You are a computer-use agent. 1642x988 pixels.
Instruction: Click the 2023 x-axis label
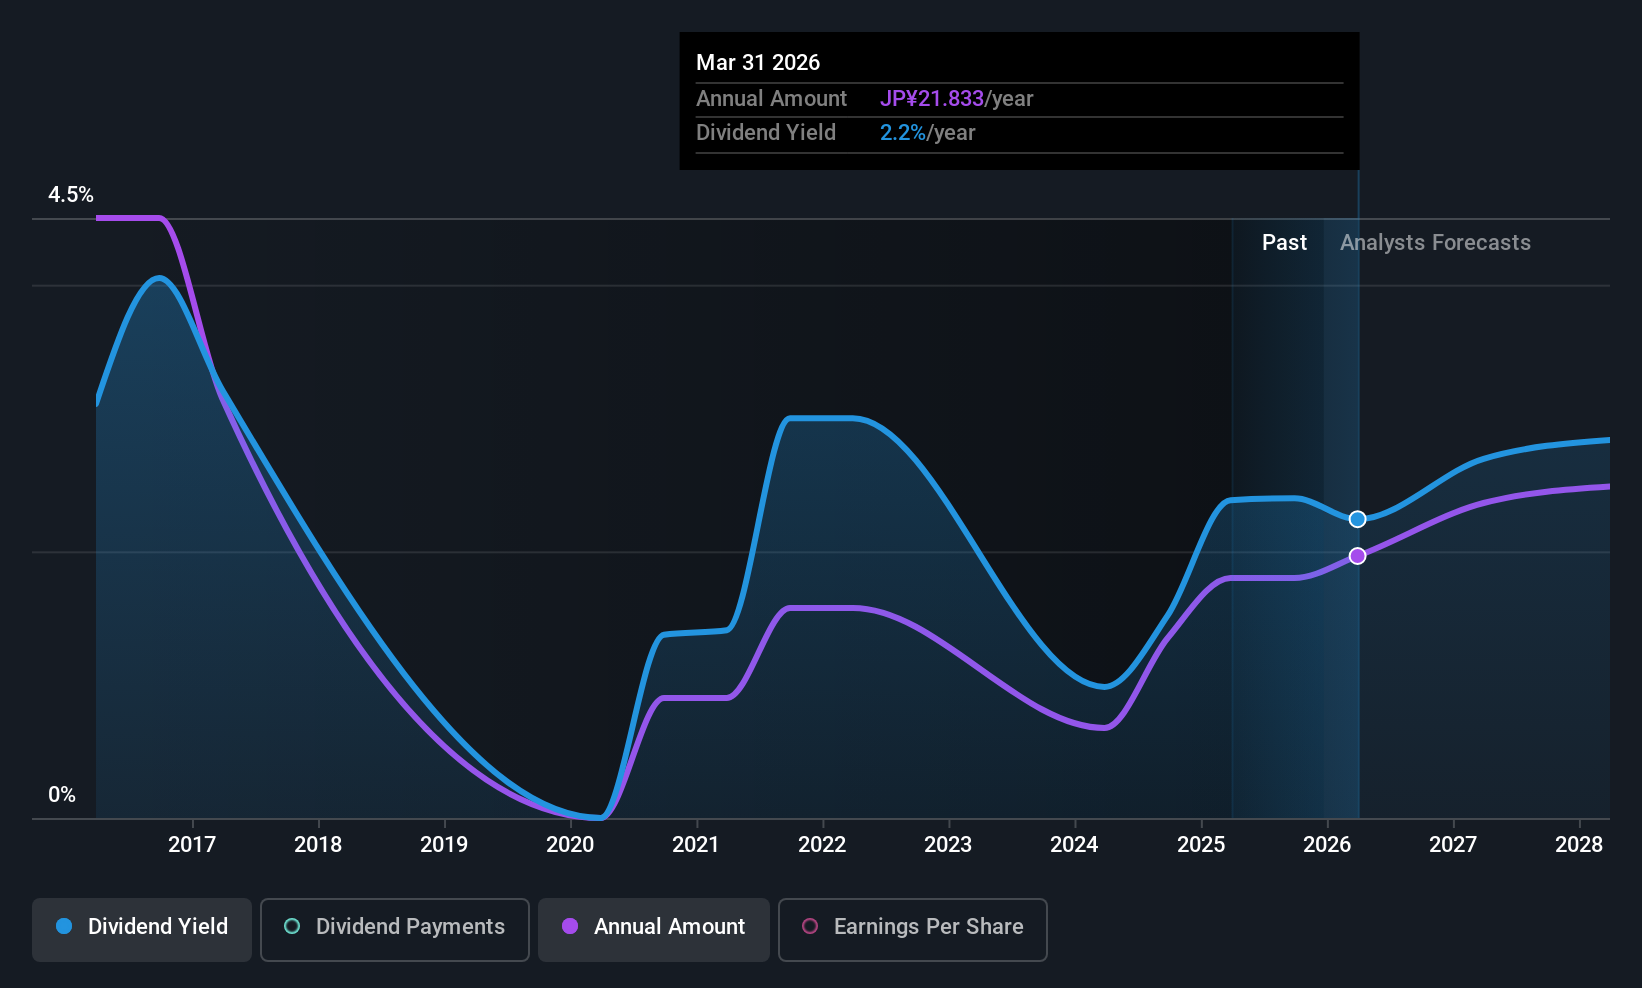948,845
